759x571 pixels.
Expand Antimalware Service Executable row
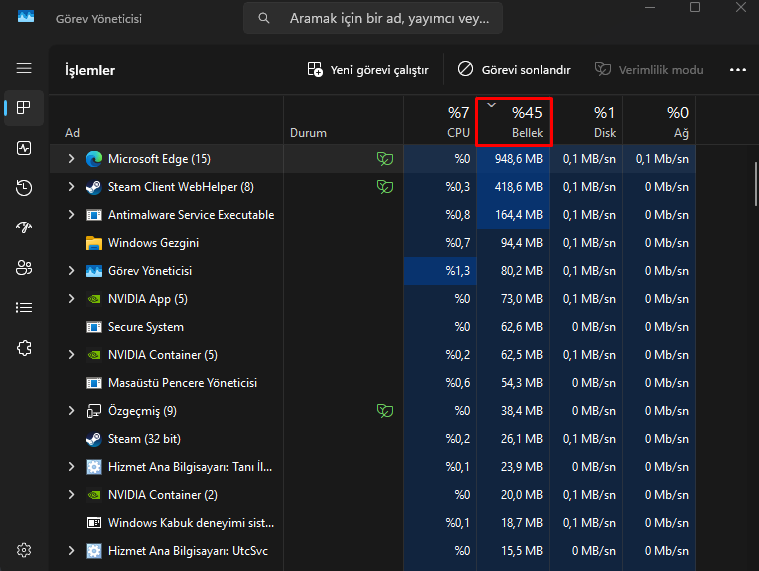coord(71,215)
